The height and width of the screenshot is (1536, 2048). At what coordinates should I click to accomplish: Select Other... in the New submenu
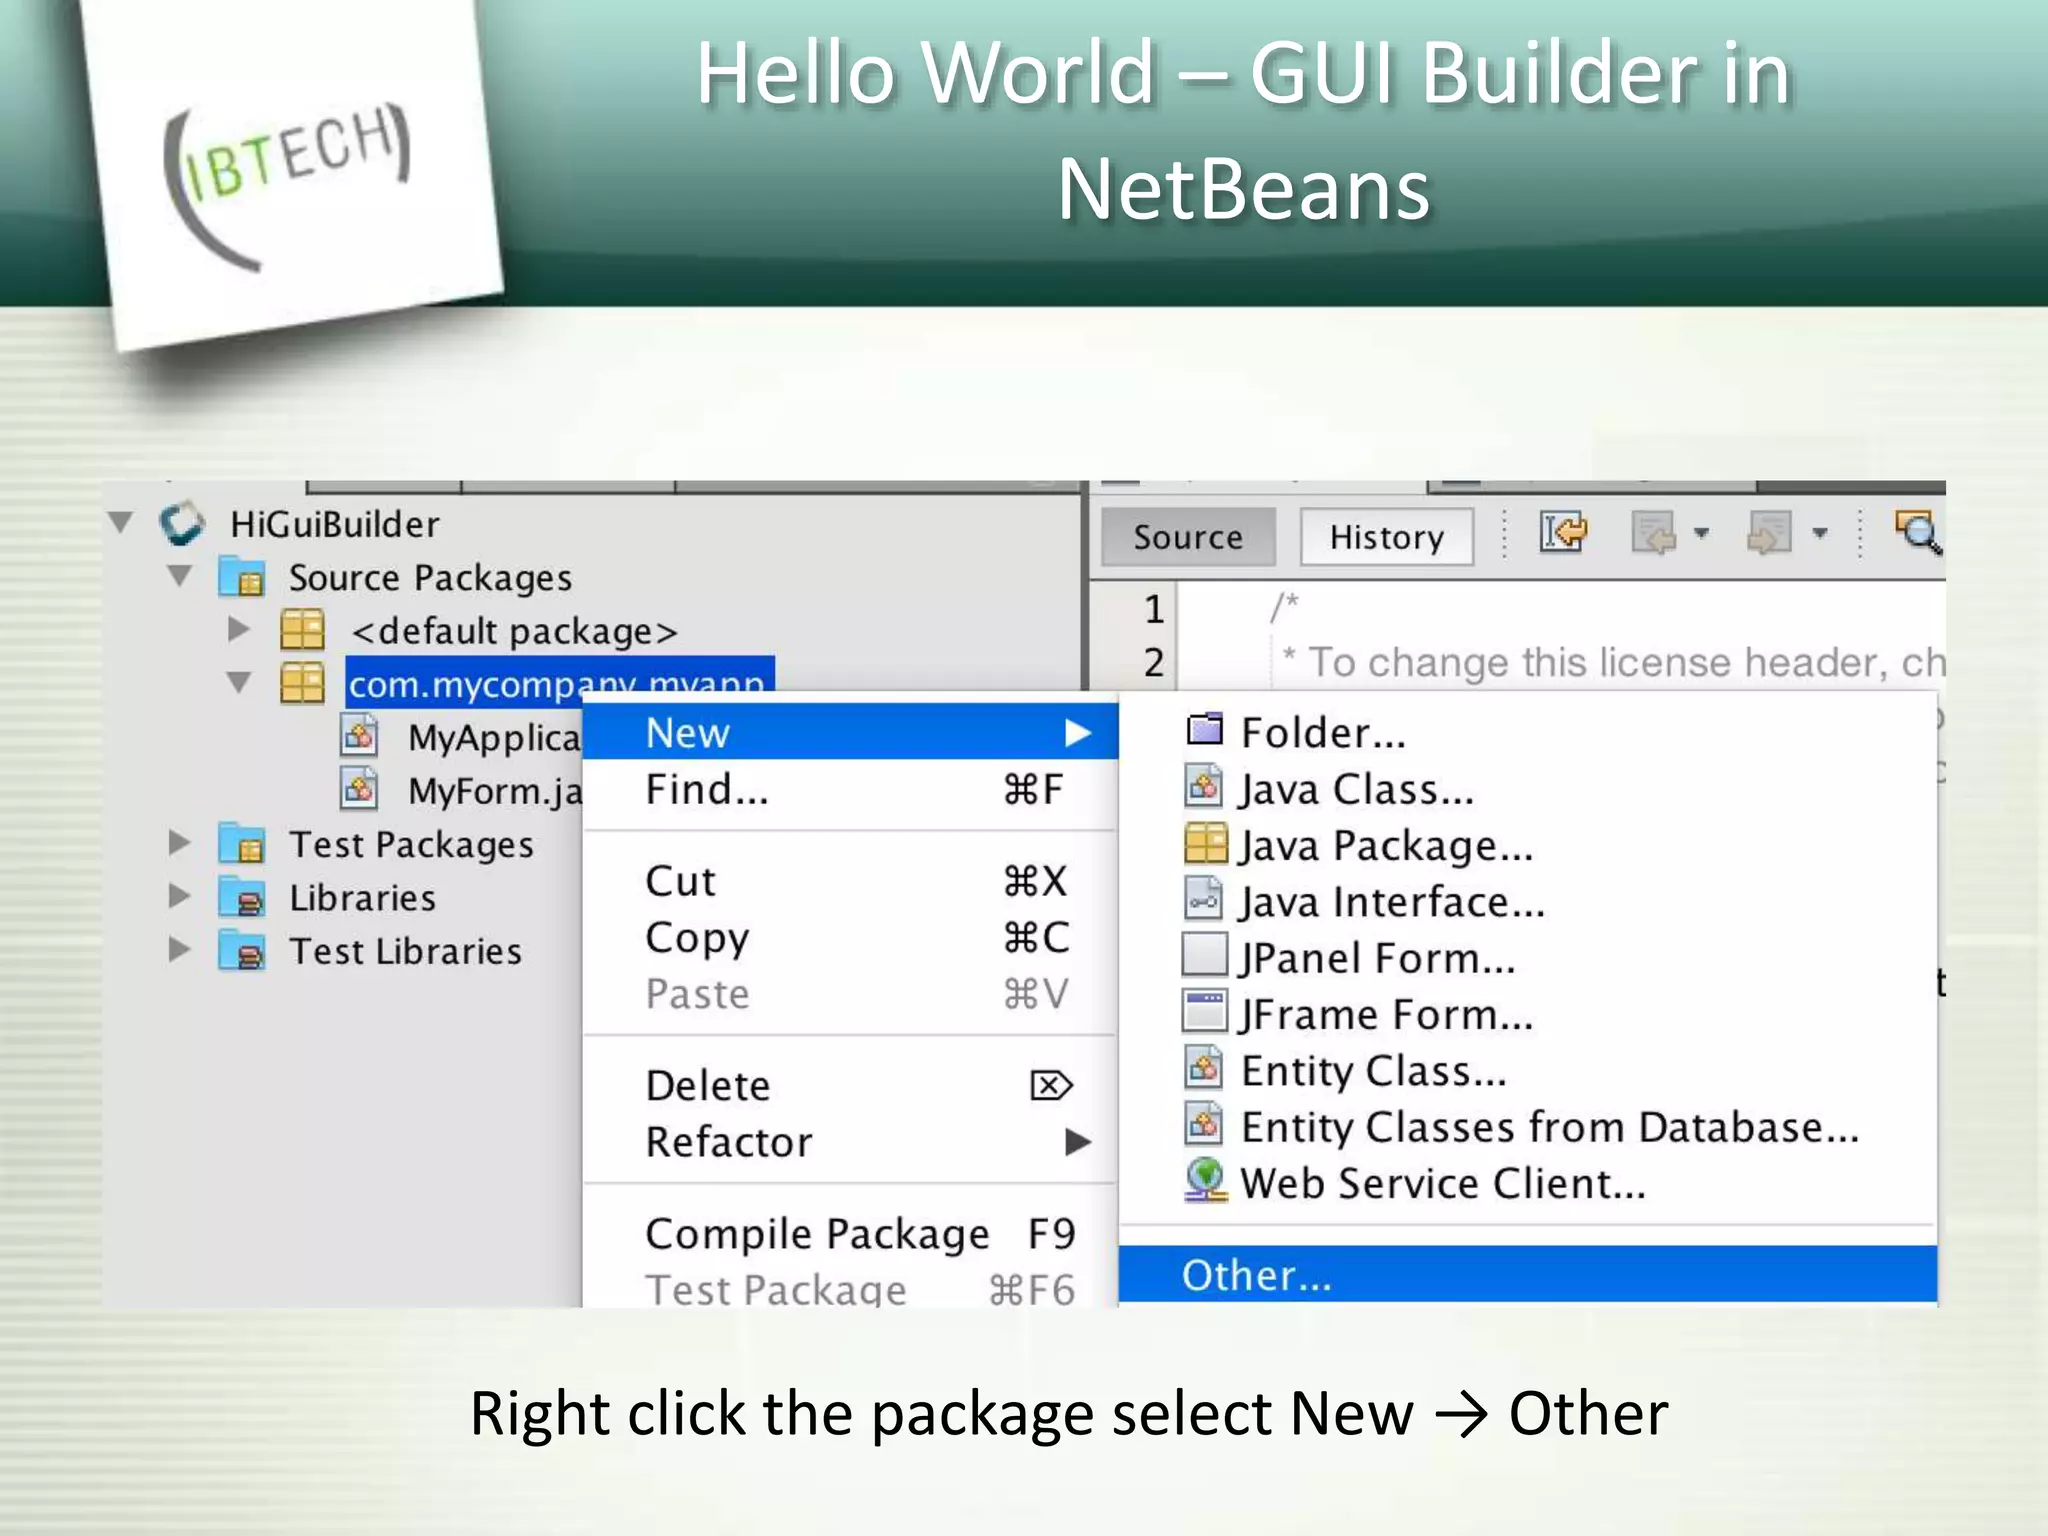click(x=1528, y=1274)
